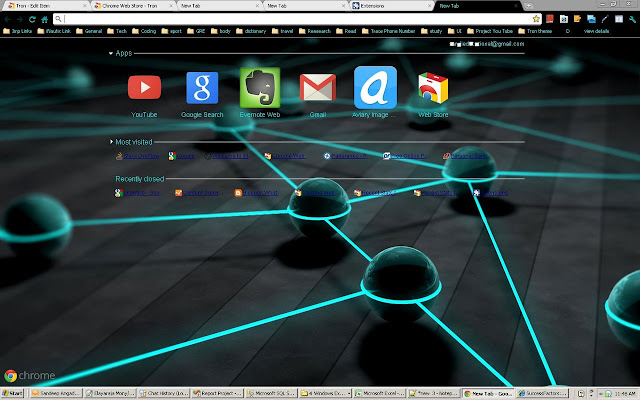Open the Tech bookmarks folder

point(117,31)
